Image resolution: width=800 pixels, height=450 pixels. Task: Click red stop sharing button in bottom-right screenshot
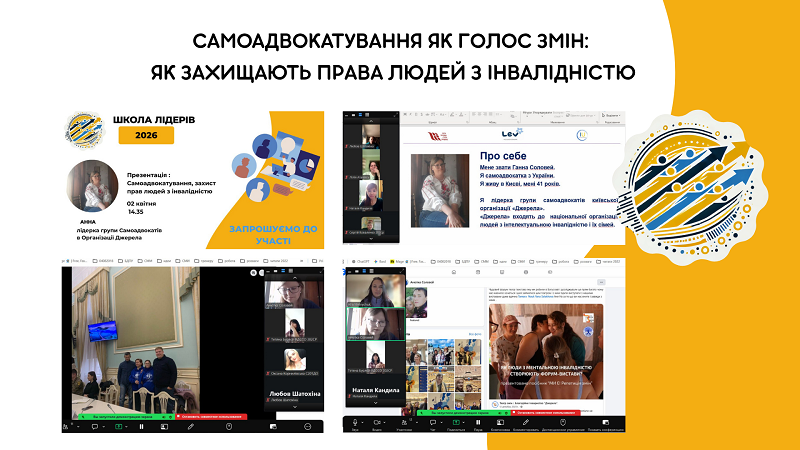point(541,412)
